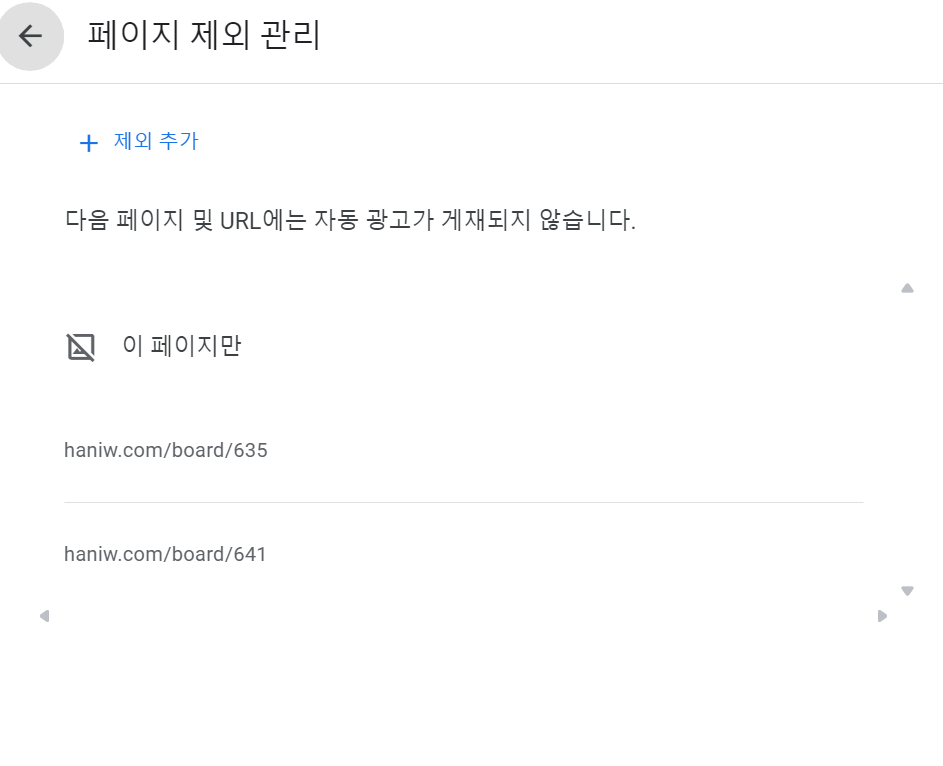Go back using the left arrow button

pyautogui.click(x=31, y=36)
